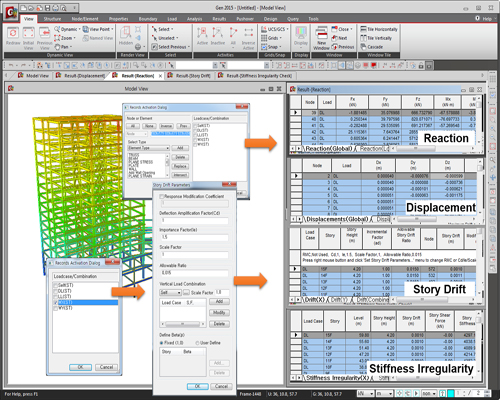Click Tile Vertically

(x=376, y=38)
